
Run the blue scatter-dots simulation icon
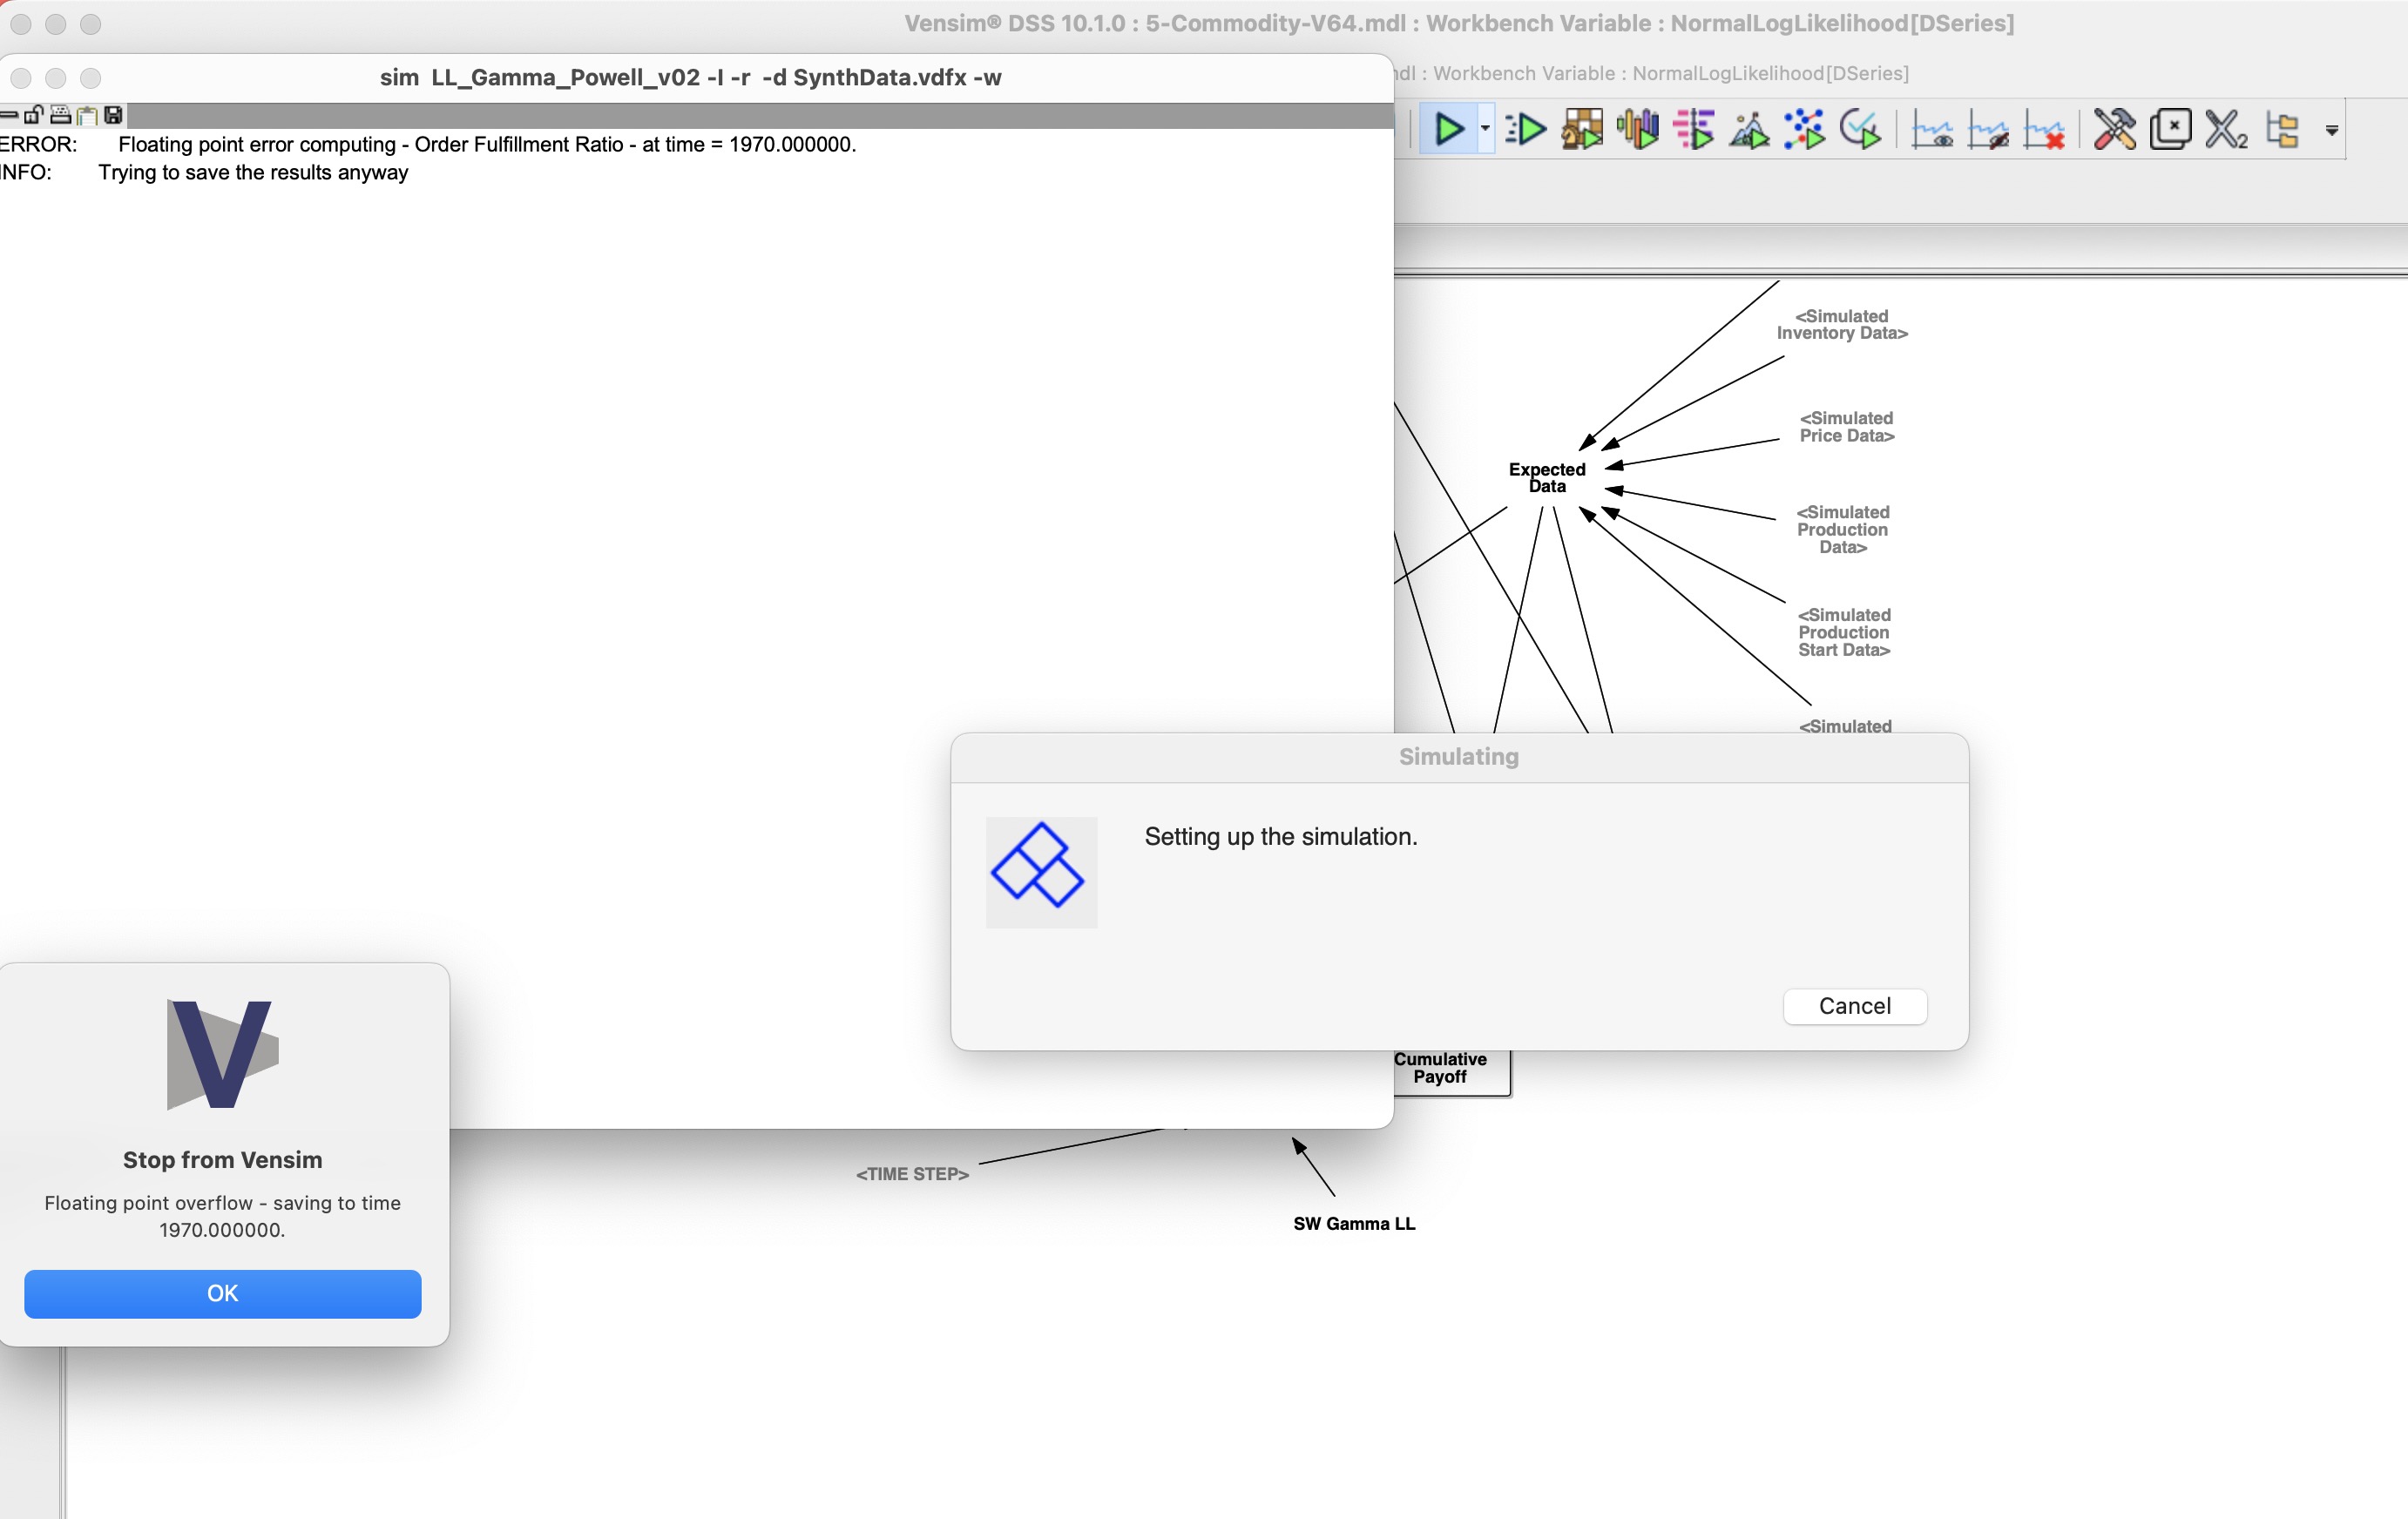pyautogui.click(x=1805, y=130)
